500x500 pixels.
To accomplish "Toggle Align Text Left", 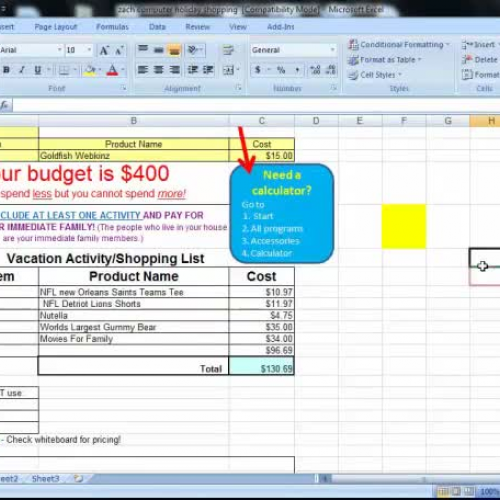I will pos(143,70).
